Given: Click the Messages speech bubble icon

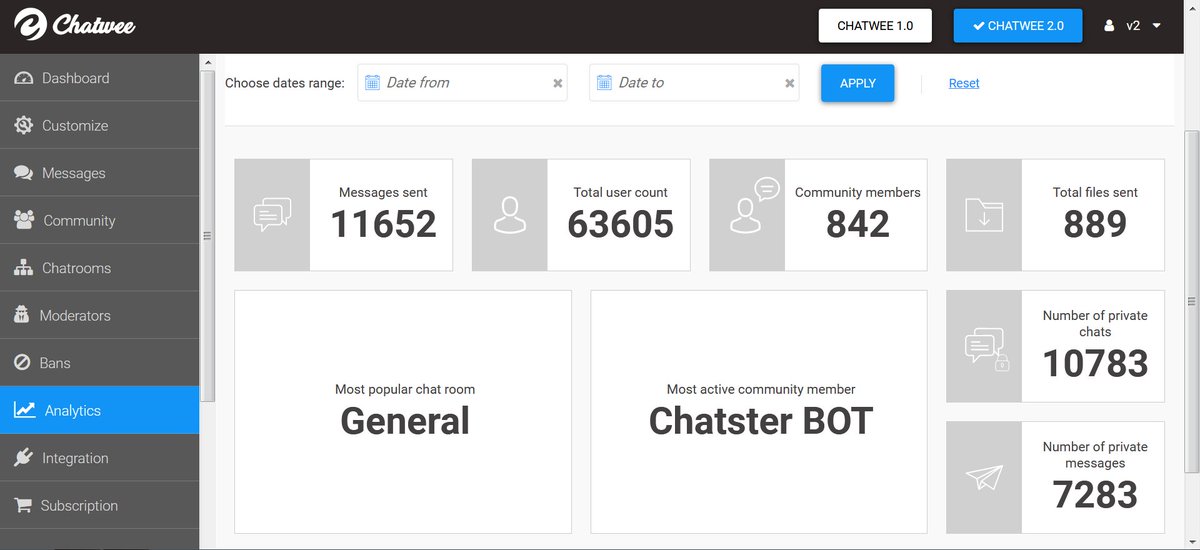Looking at the screenshot, I should point(24,173).
